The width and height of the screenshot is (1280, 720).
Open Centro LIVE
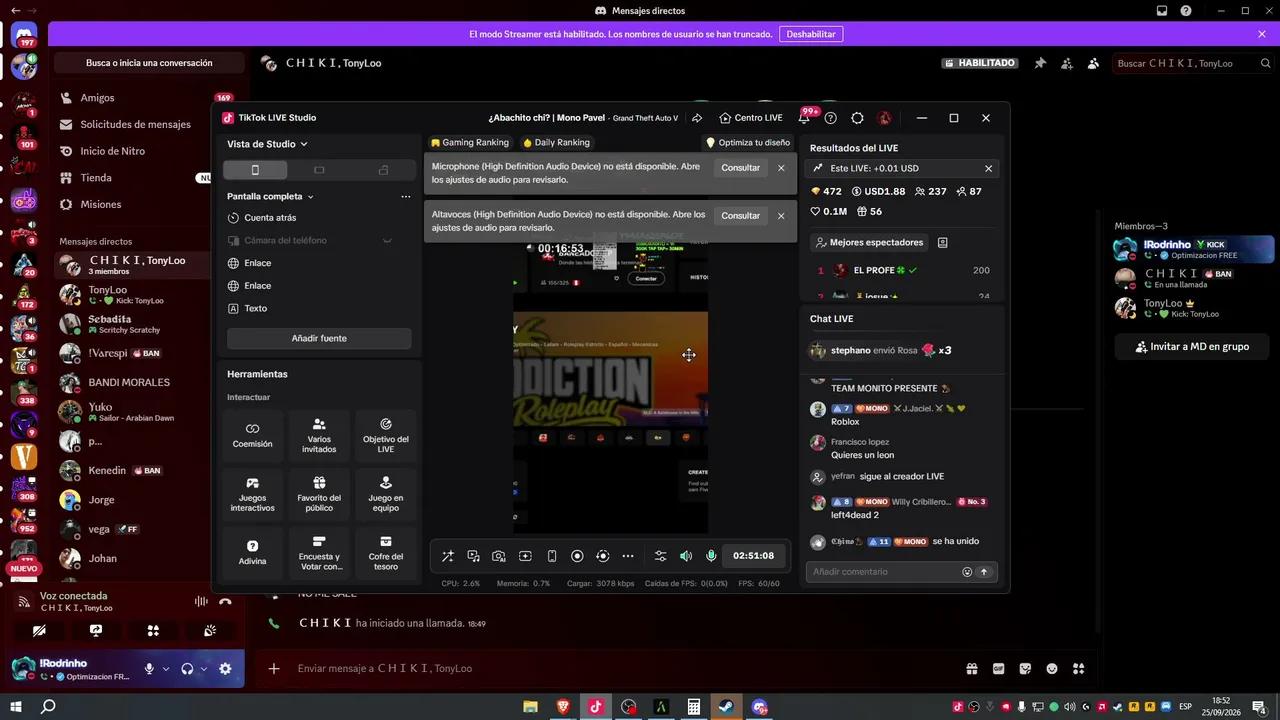(751, 118)
